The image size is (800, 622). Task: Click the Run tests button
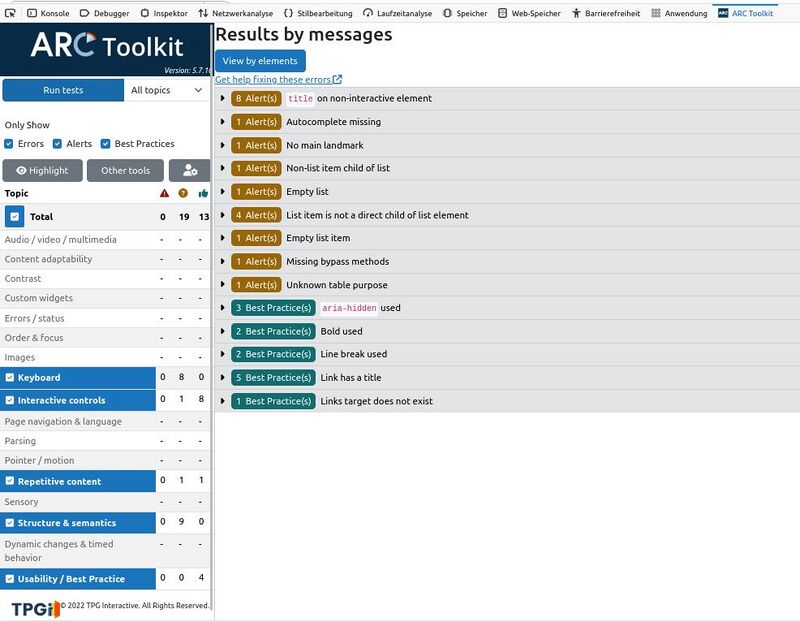[62, 90]
